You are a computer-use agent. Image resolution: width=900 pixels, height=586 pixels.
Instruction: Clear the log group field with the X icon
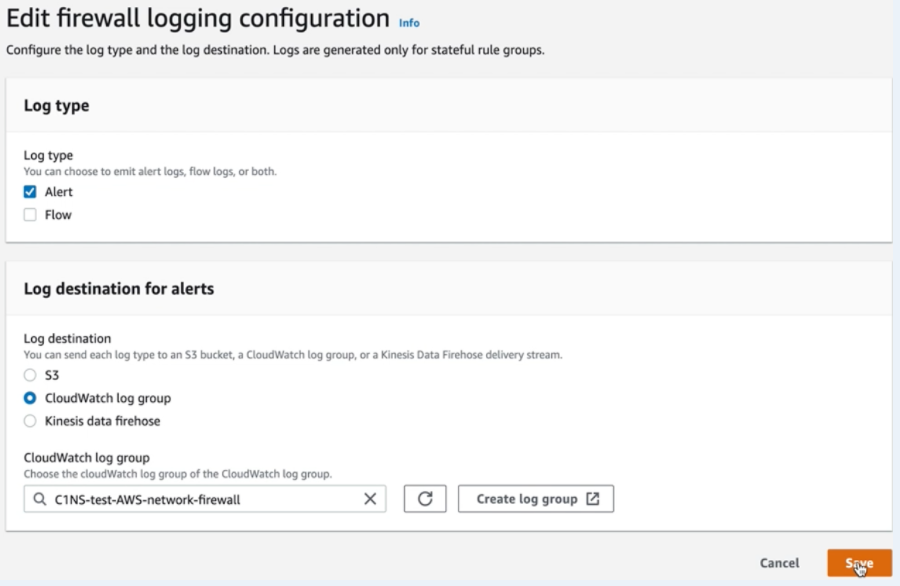(x=369, y=499)
